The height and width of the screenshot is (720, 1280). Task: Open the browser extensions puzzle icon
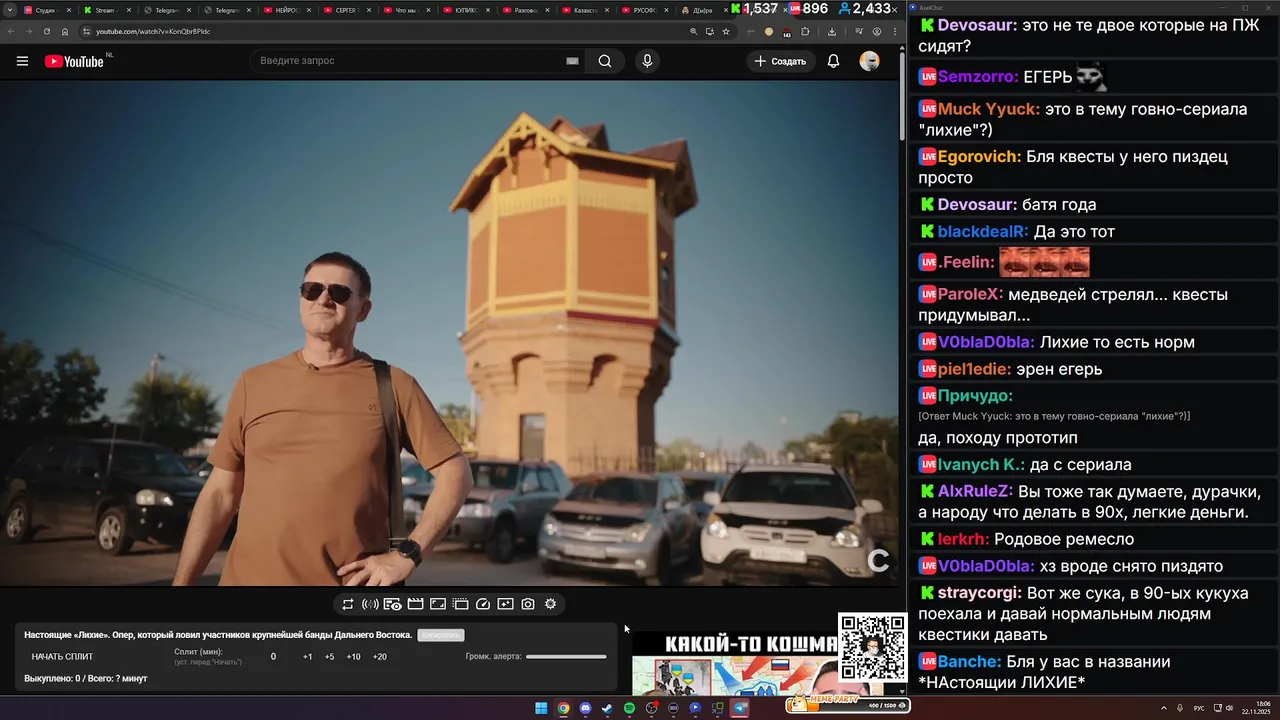coord(806,31)
